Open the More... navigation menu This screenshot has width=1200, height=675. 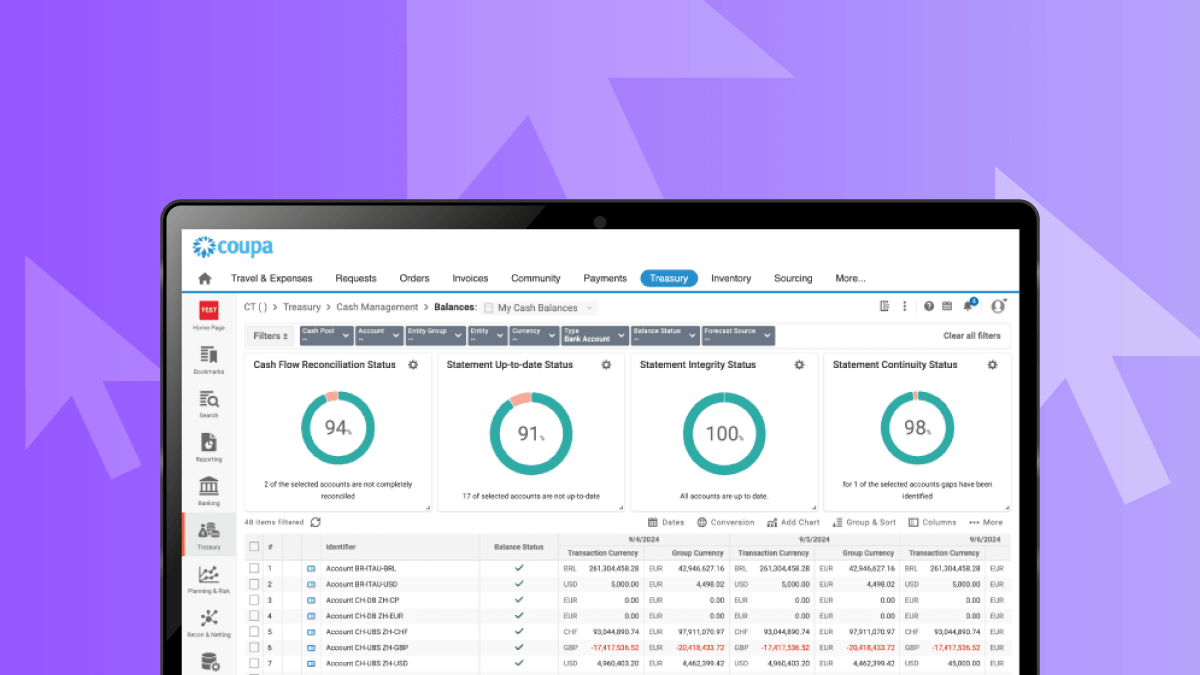pos(850,279)
